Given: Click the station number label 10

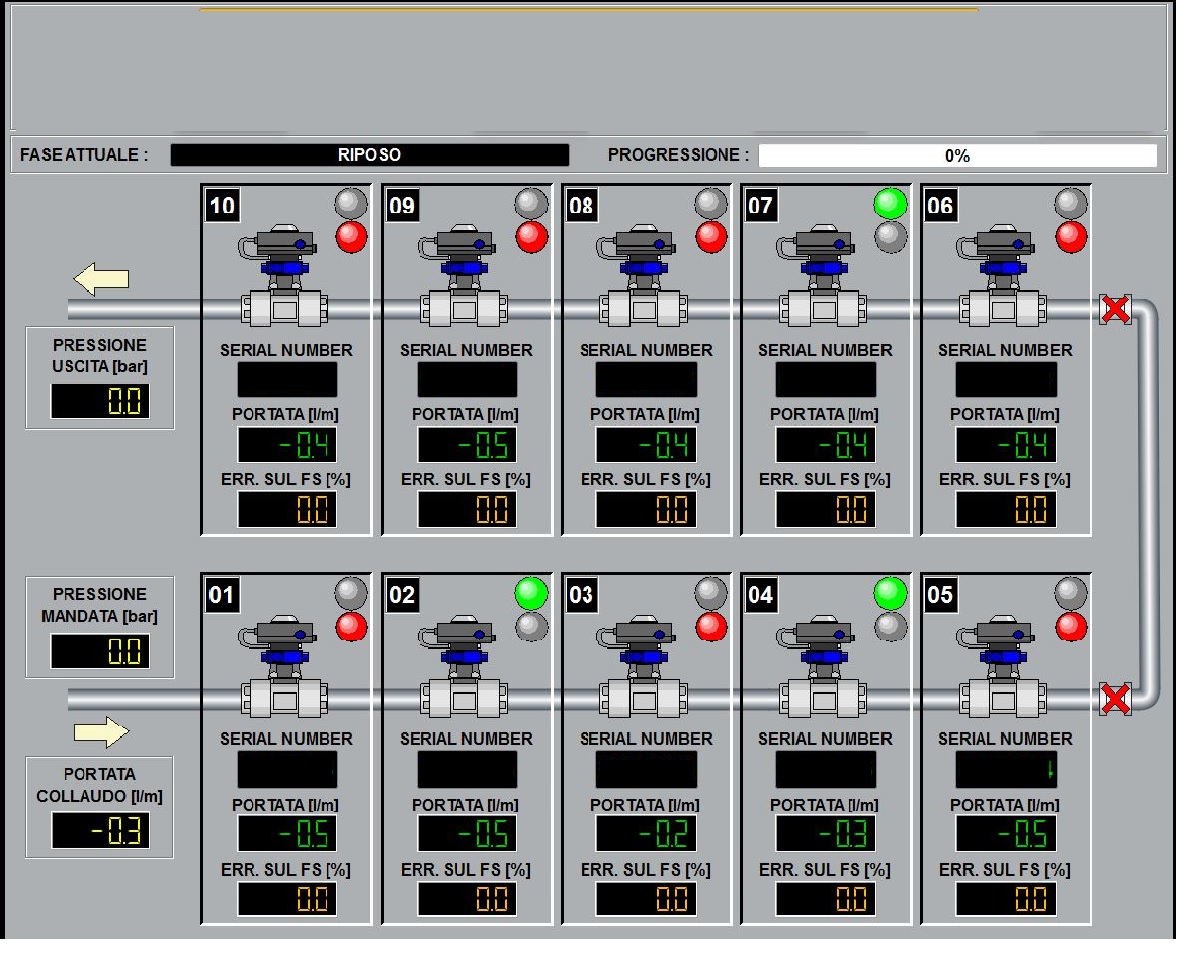Looking at the screenshot, I should (x=222, y=206).
